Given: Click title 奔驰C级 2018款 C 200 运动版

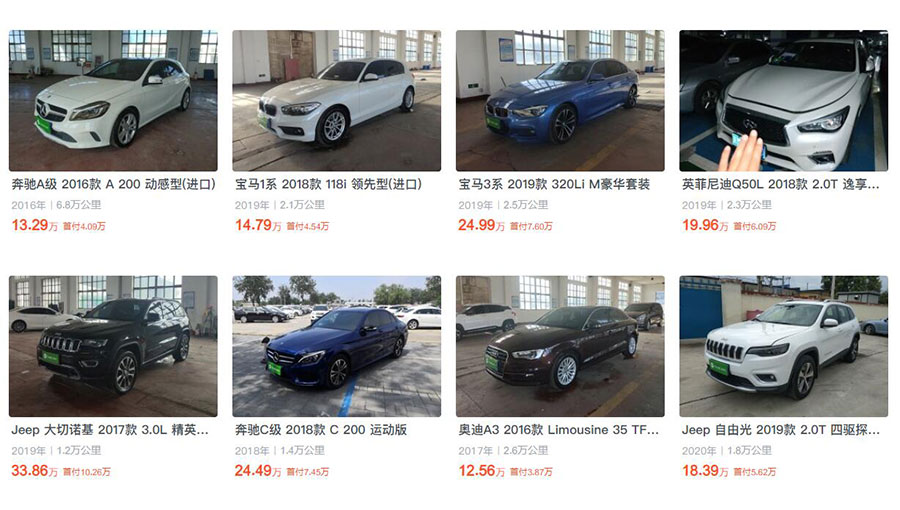Looking at the screenshot, I should point(321,430).
